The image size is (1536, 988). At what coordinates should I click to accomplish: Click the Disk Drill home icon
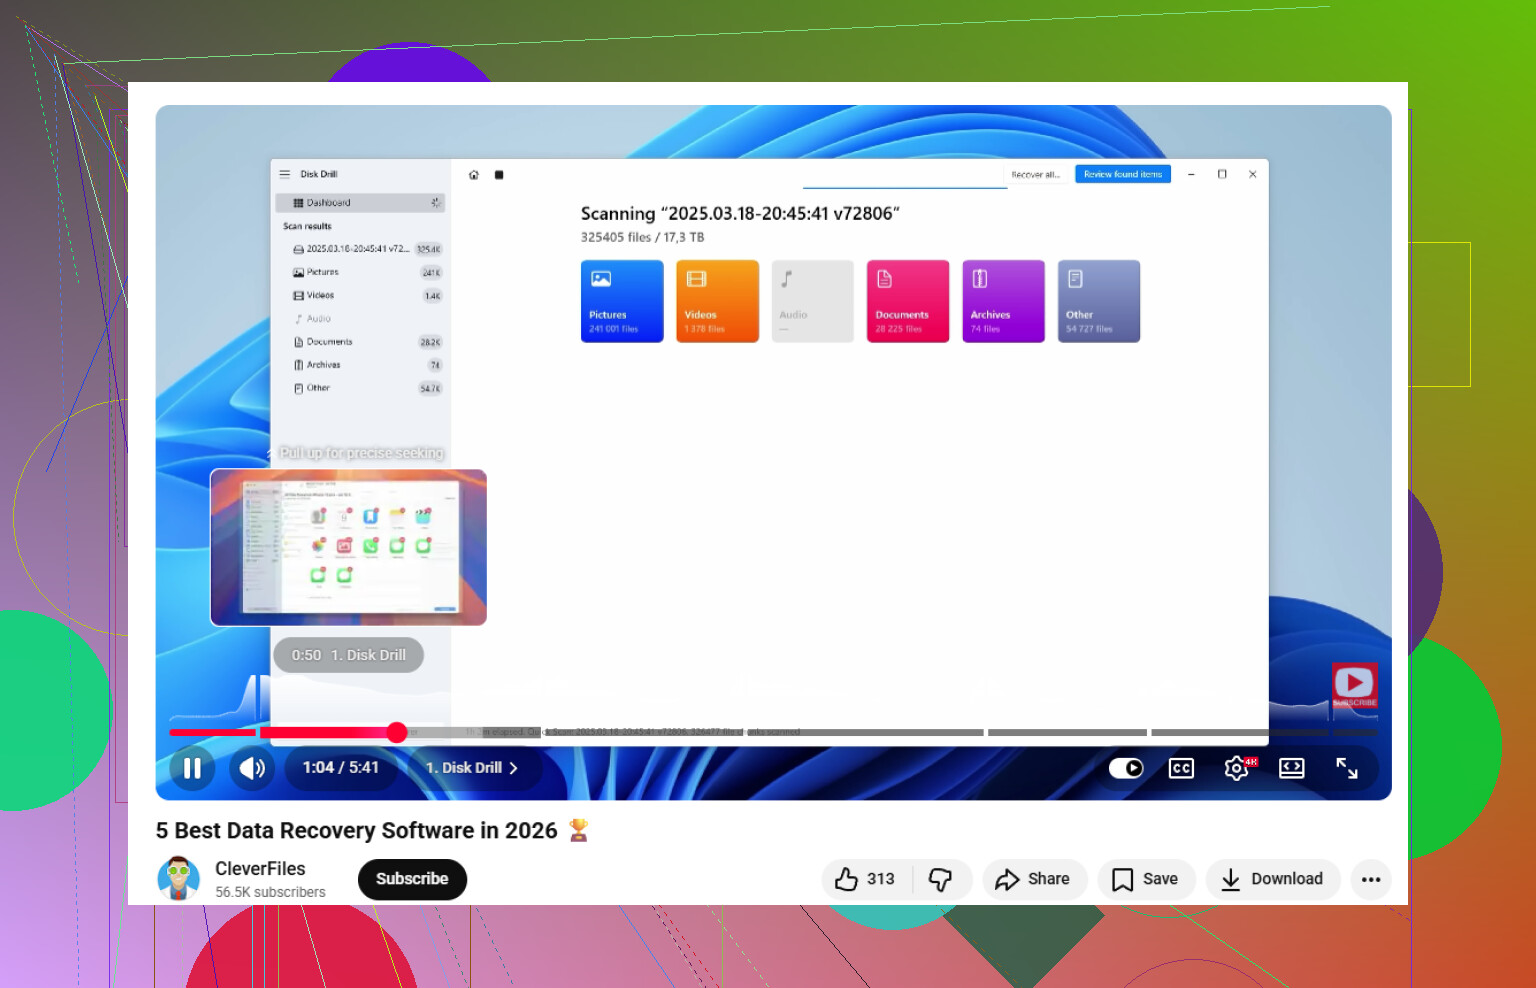click(x=474, y=175)
